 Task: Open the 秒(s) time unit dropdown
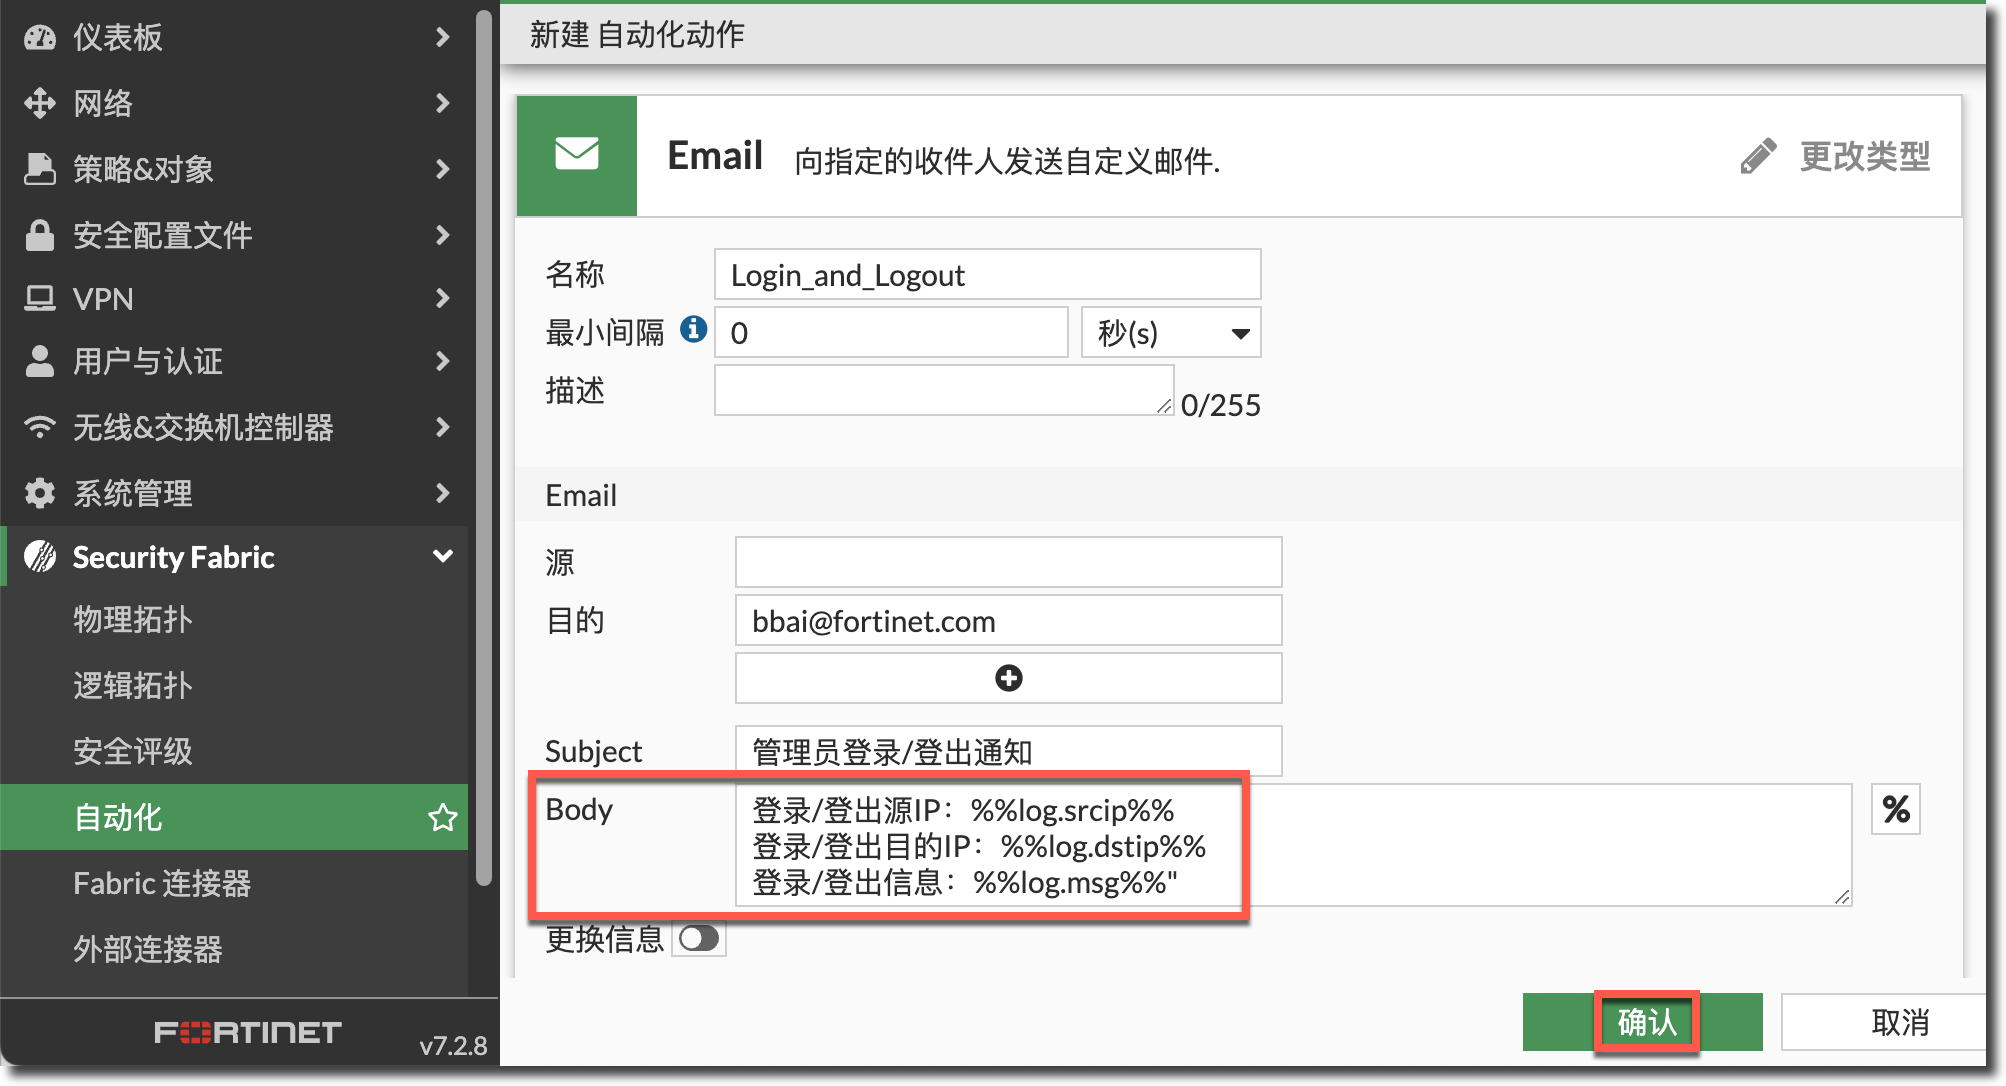pyautogui.click(x=1171, y=333)
